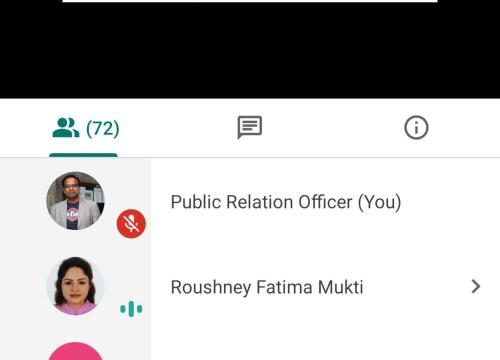Viewport: 500px width, 360px height.
Task: Open the participants tab people icon
Action: (x=66, y=128)
